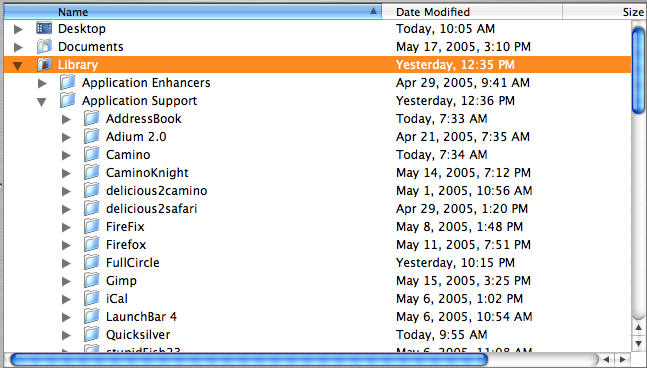Expand the delicious2camino folder
This screenshot has width=647, height=368.
66,191
